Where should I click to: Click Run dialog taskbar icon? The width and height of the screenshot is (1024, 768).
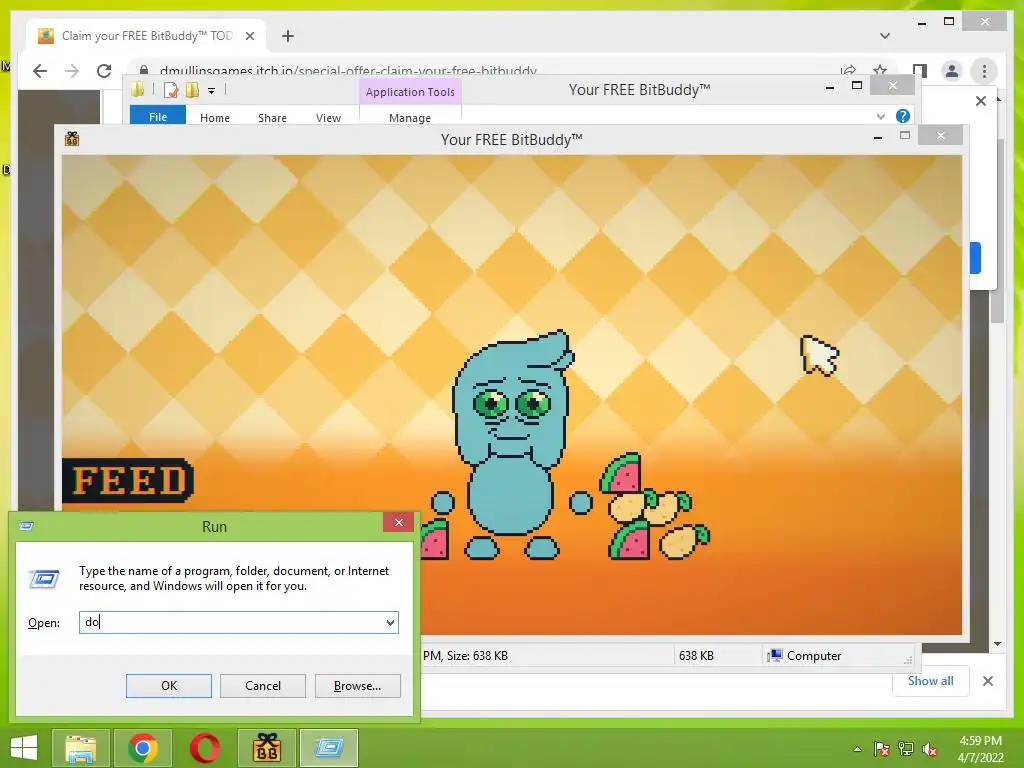point(329,748)
